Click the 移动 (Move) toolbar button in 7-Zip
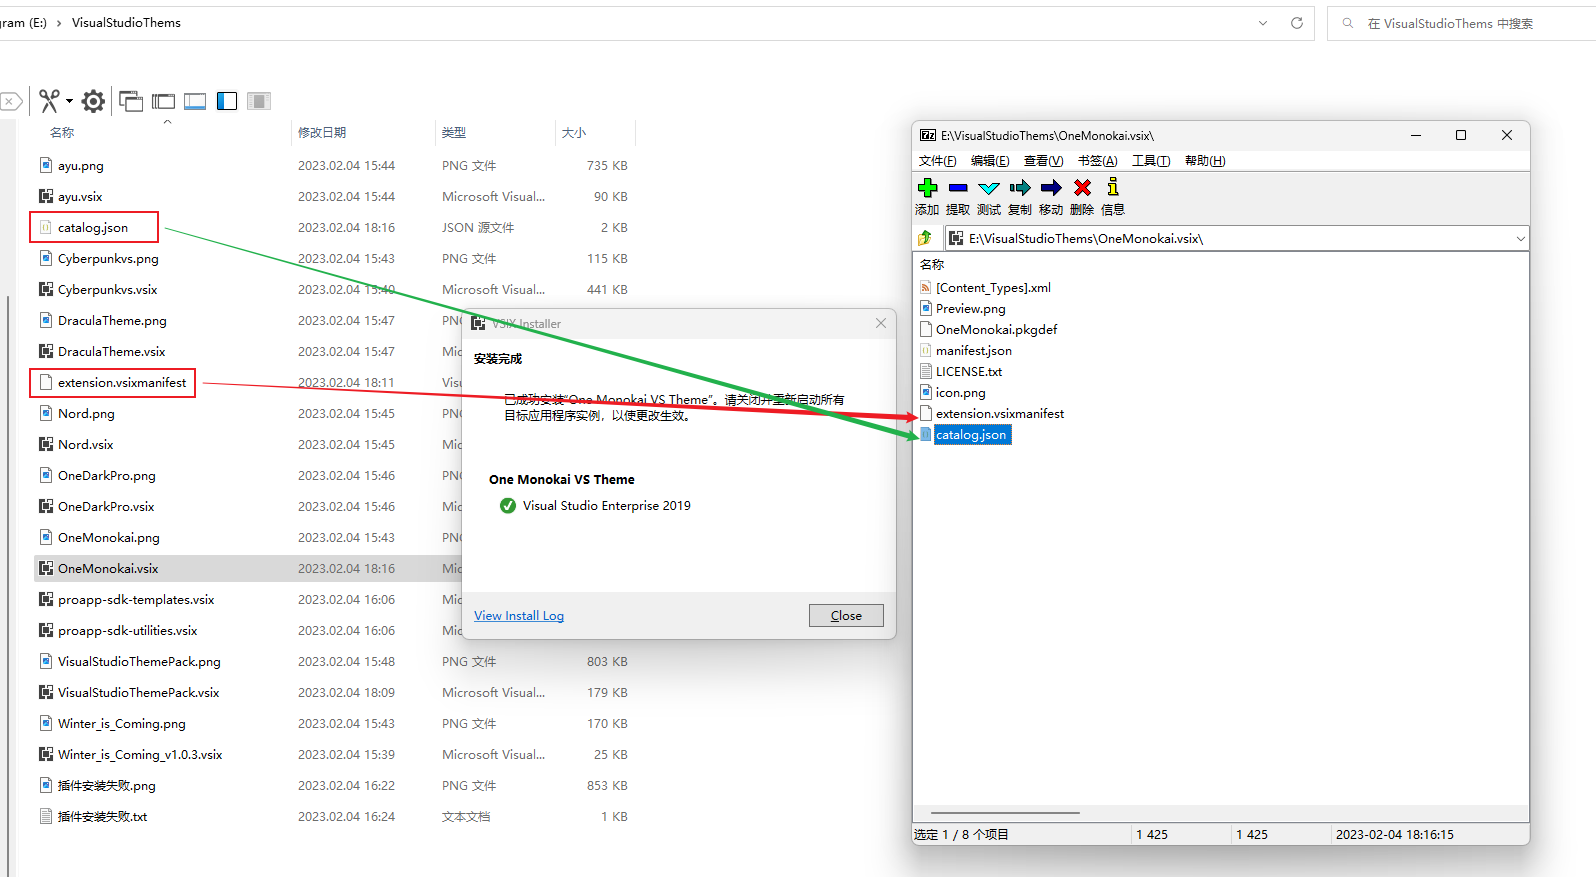 click(x=1051, y=196)
